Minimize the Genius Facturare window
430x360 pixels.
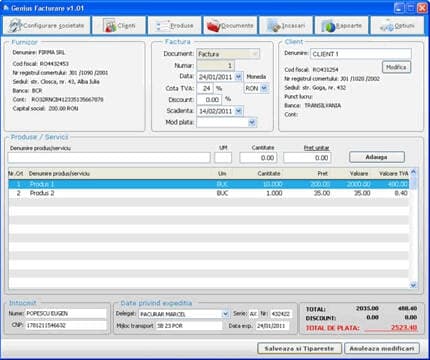pos(399,8)
